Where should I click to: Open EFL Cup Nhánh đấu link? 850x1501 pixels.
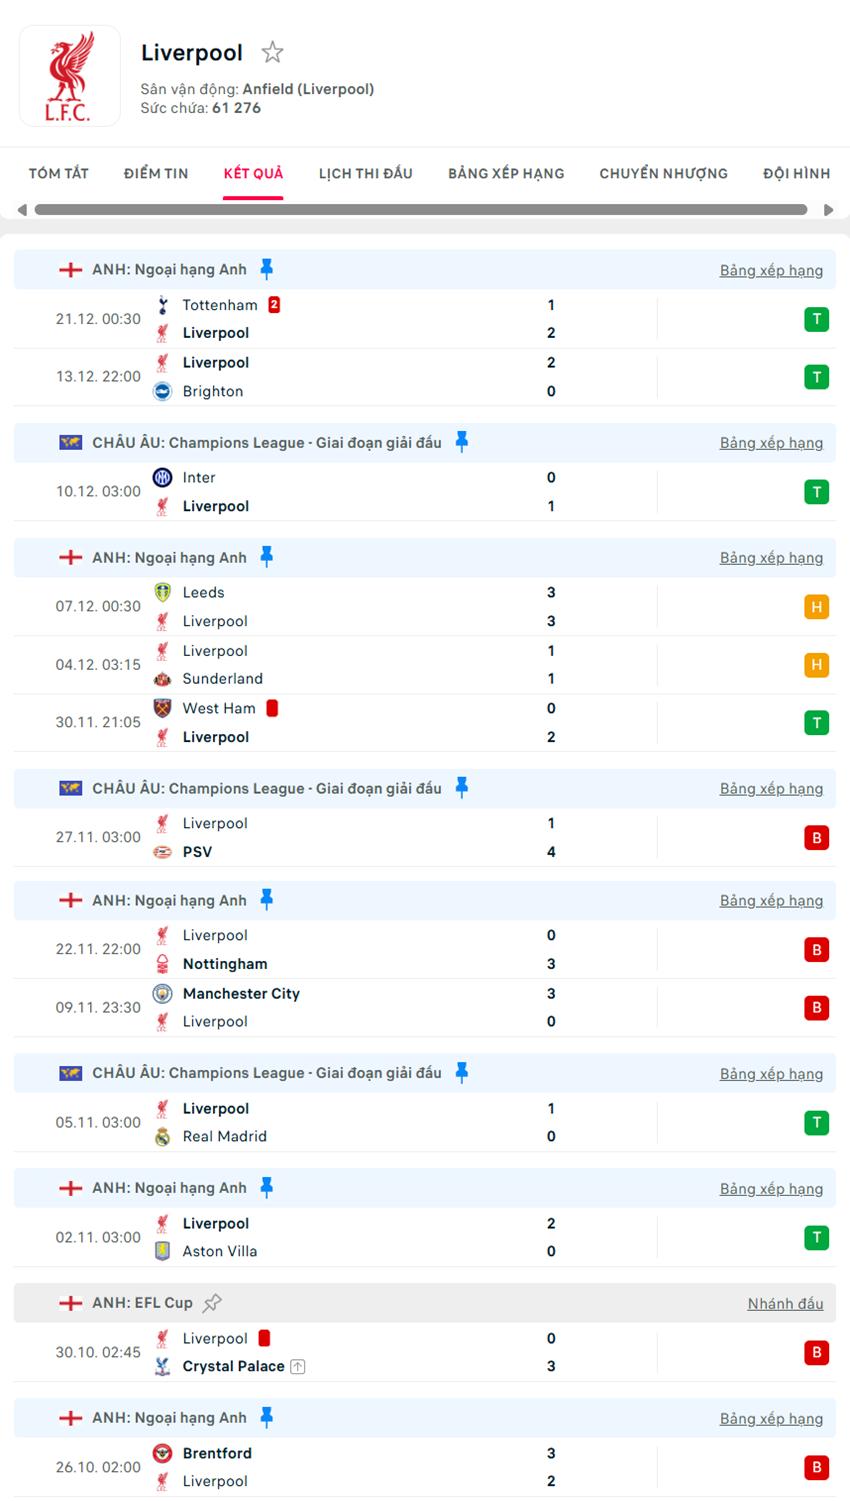(785, 1304)
